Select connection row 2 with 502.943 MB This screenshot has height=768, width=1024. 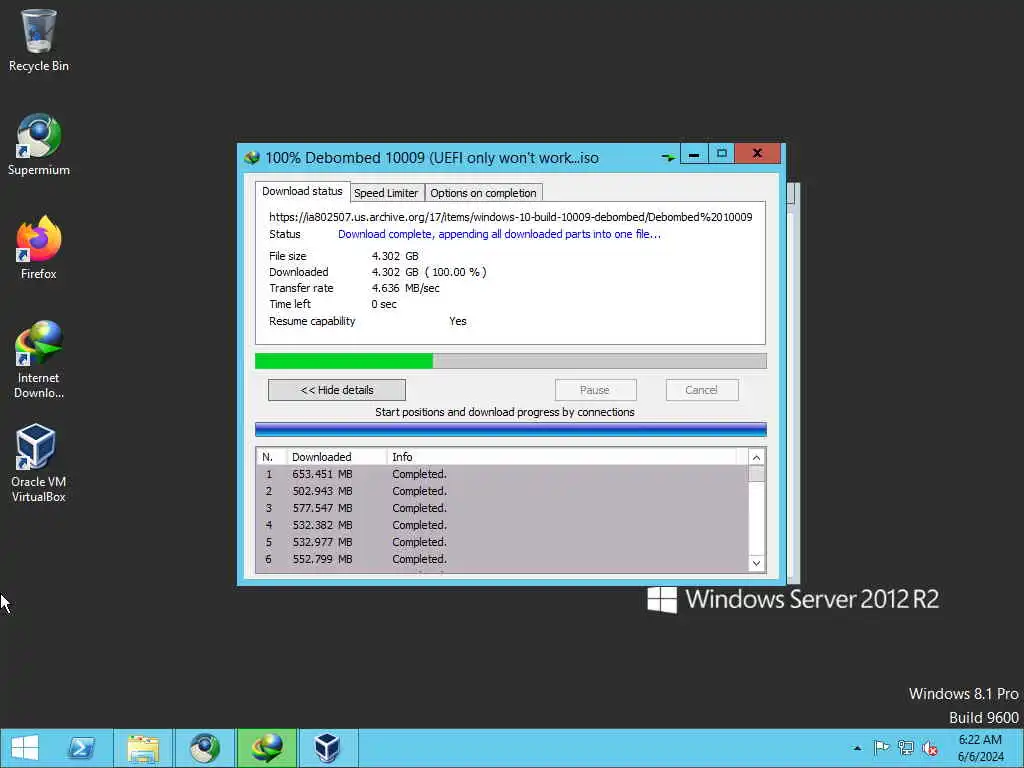point(502,491)
